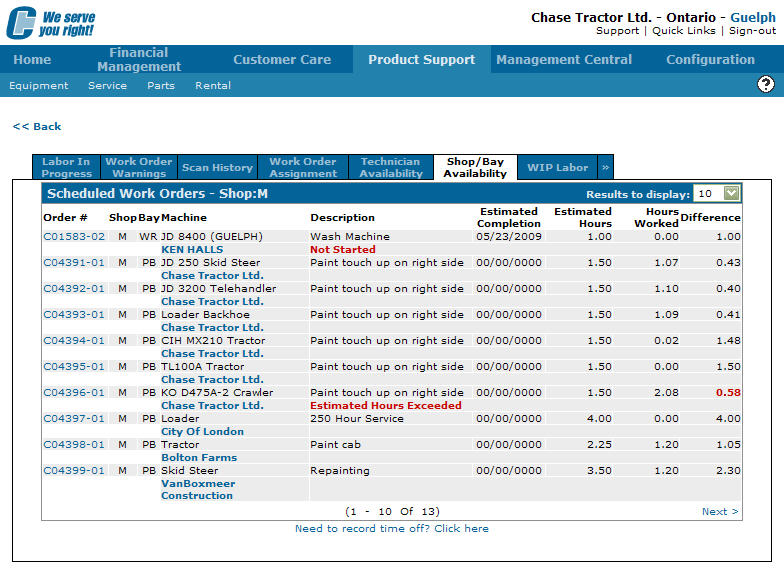Screen dimensions: 784x568
Task: Switch to the Technician Availability tab
Action: coord(390,168)
